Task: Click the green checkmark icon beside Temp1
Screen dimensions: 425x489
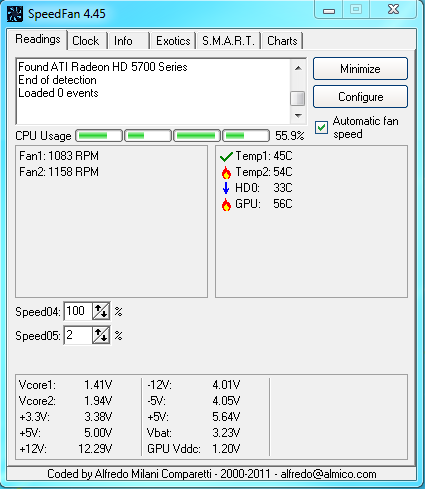Action: [x=226, y=156]
